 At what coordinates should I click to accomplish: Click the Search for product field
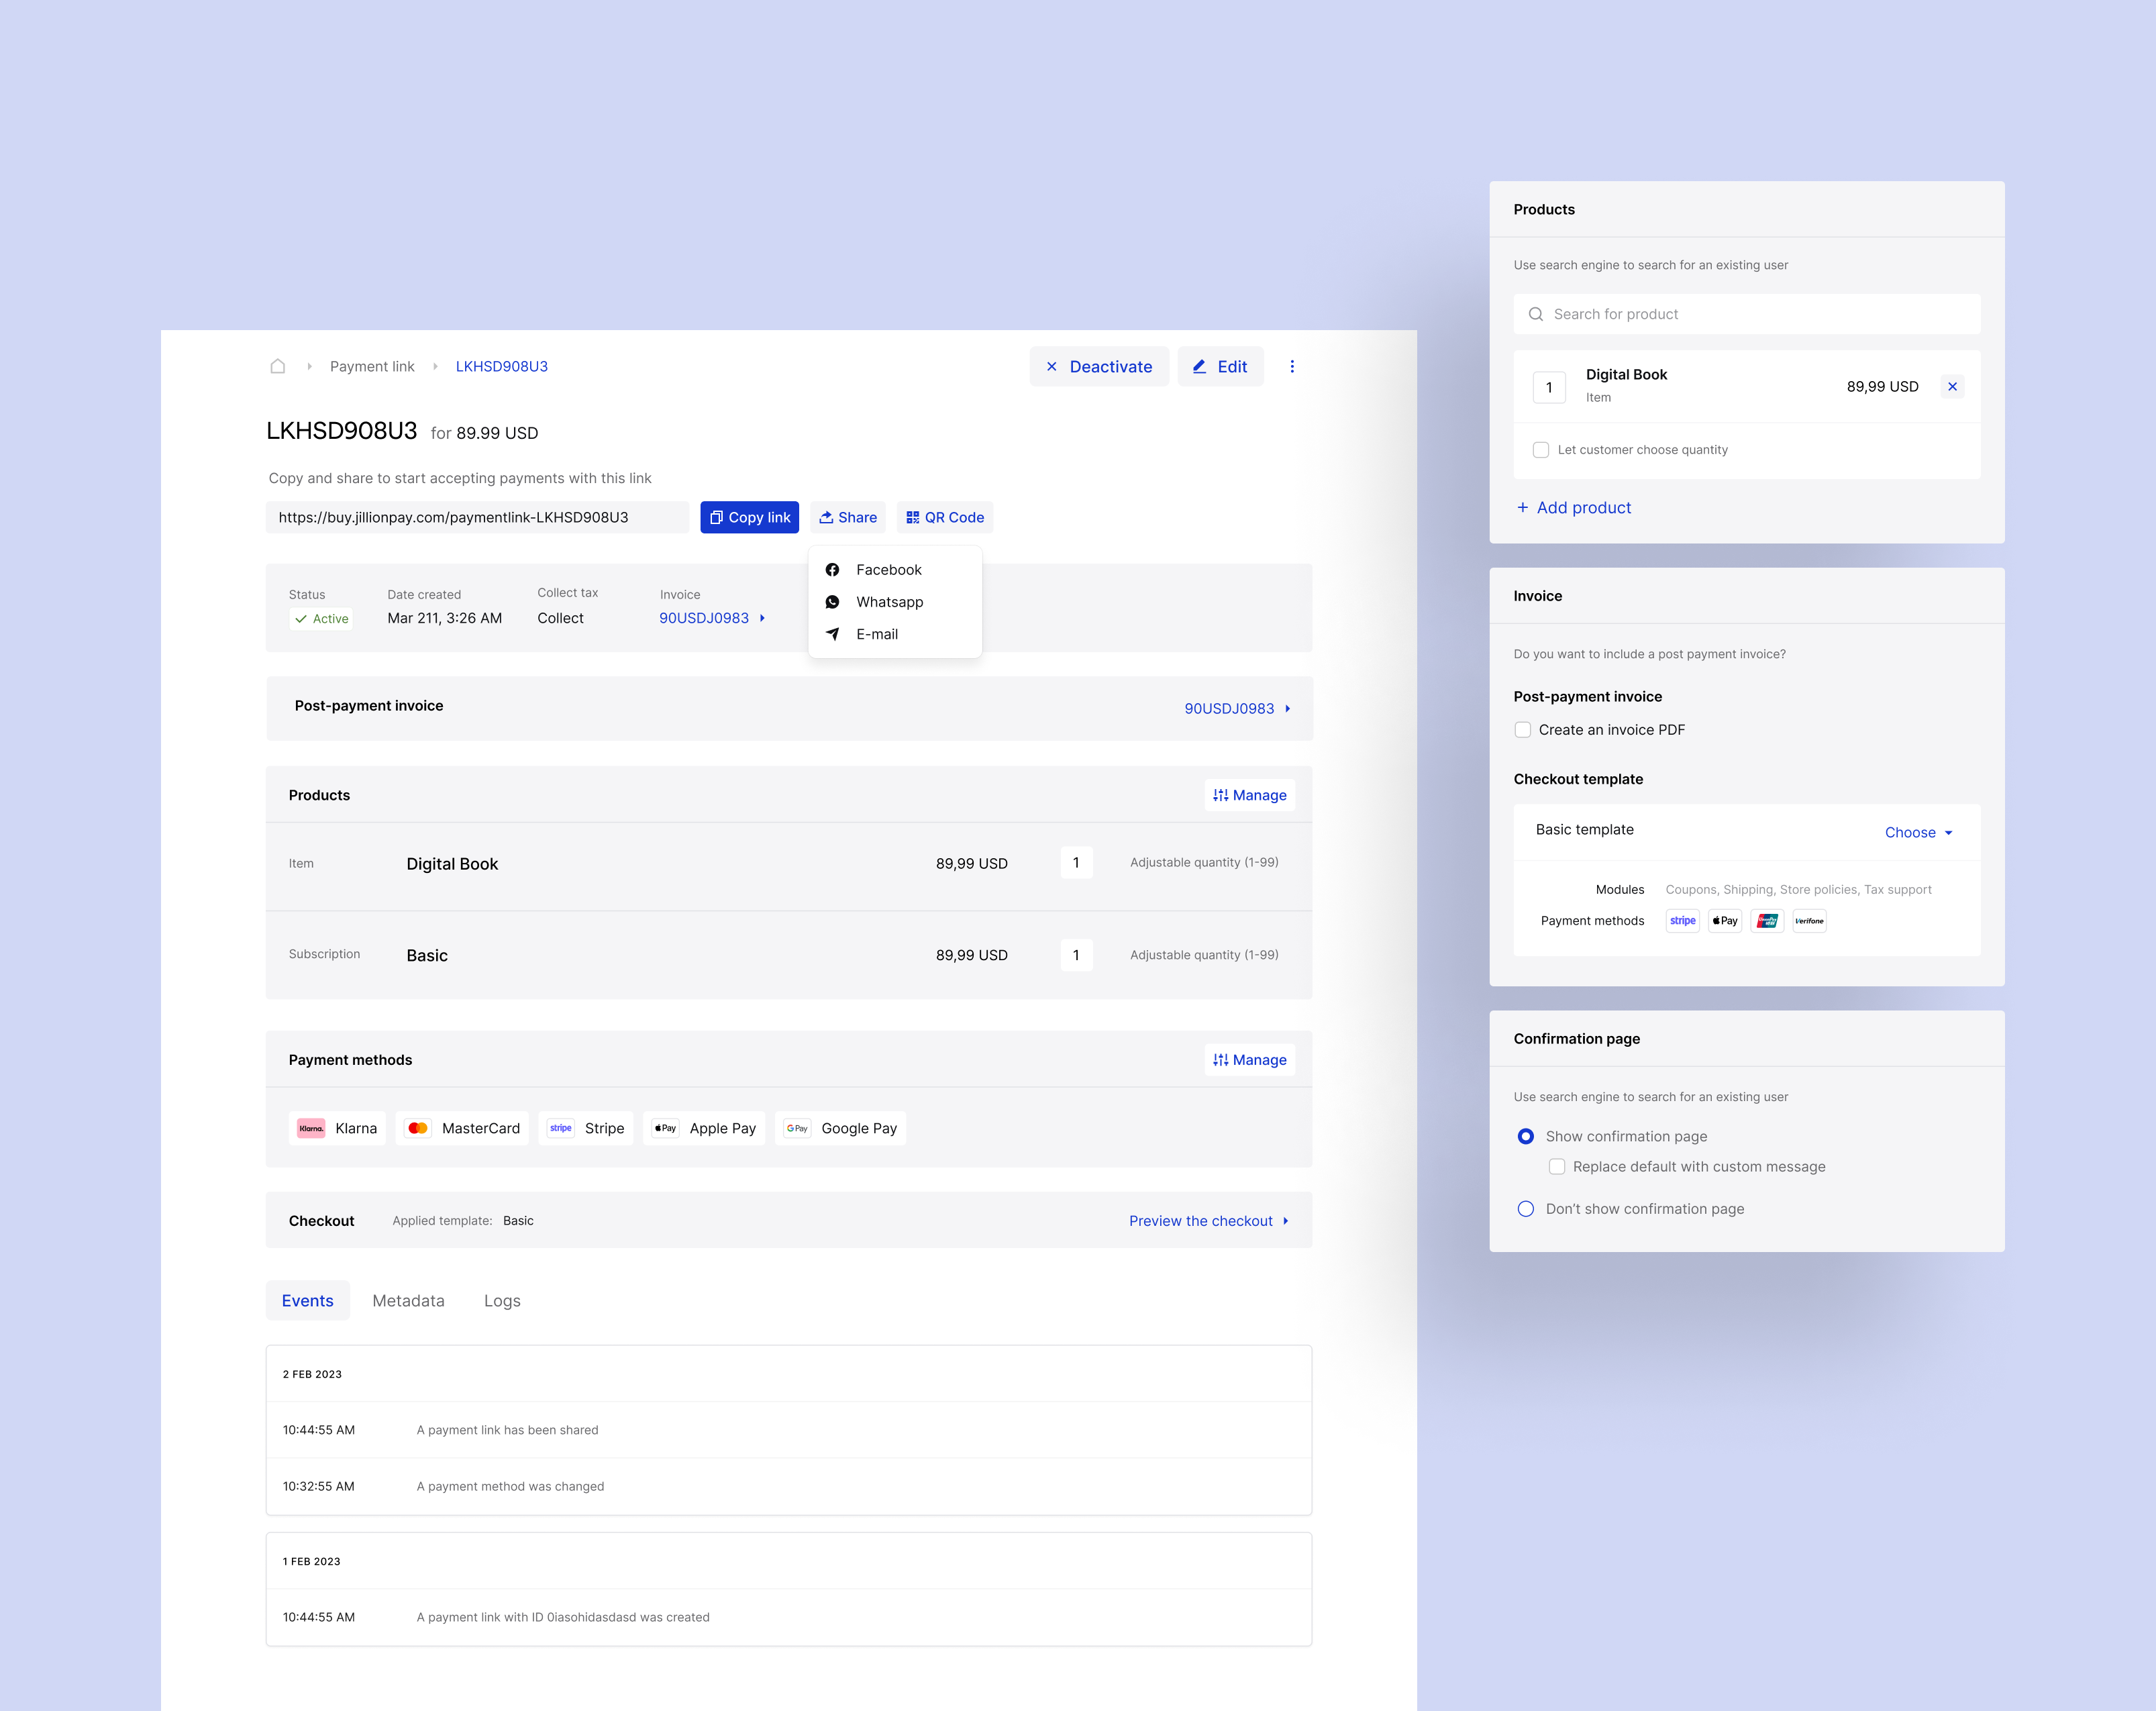click(x=1745, y=314)
